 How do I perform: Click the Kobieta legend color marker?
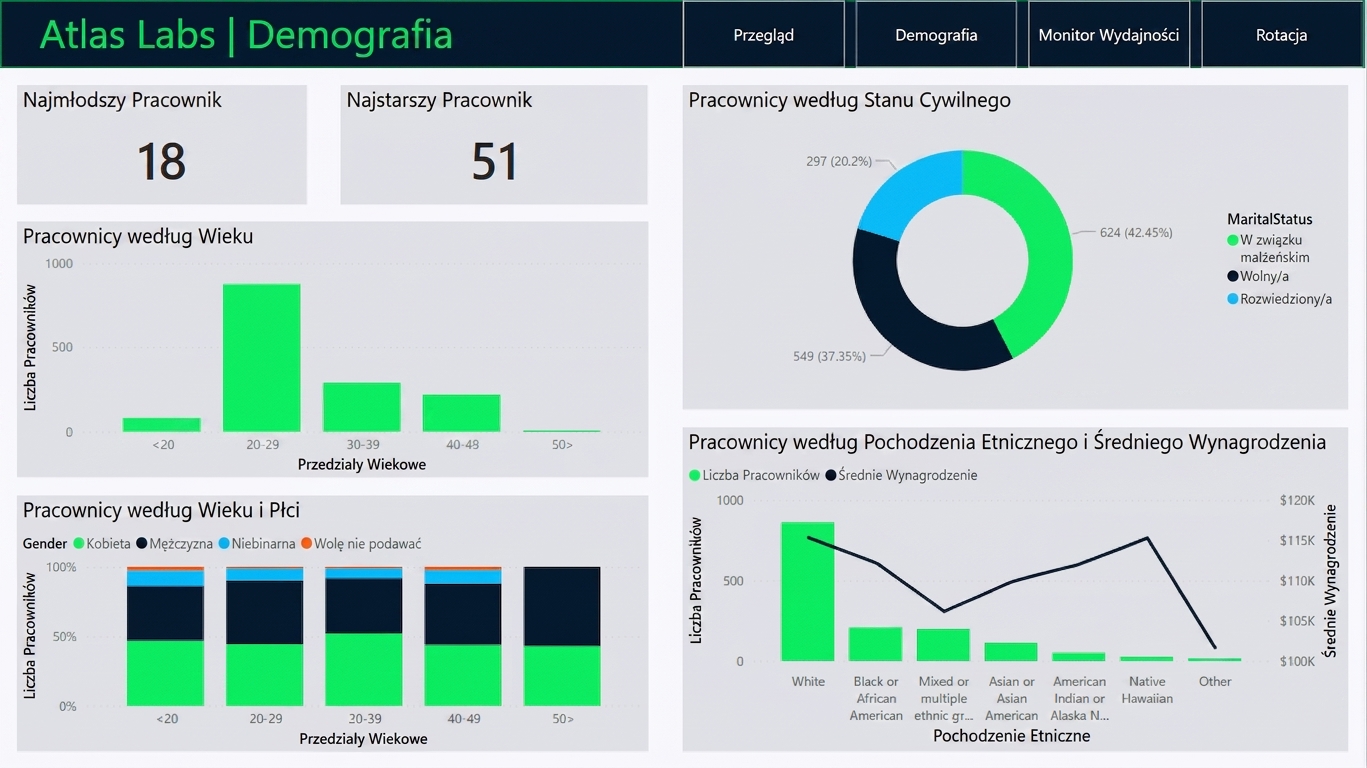tap(78, 544)
